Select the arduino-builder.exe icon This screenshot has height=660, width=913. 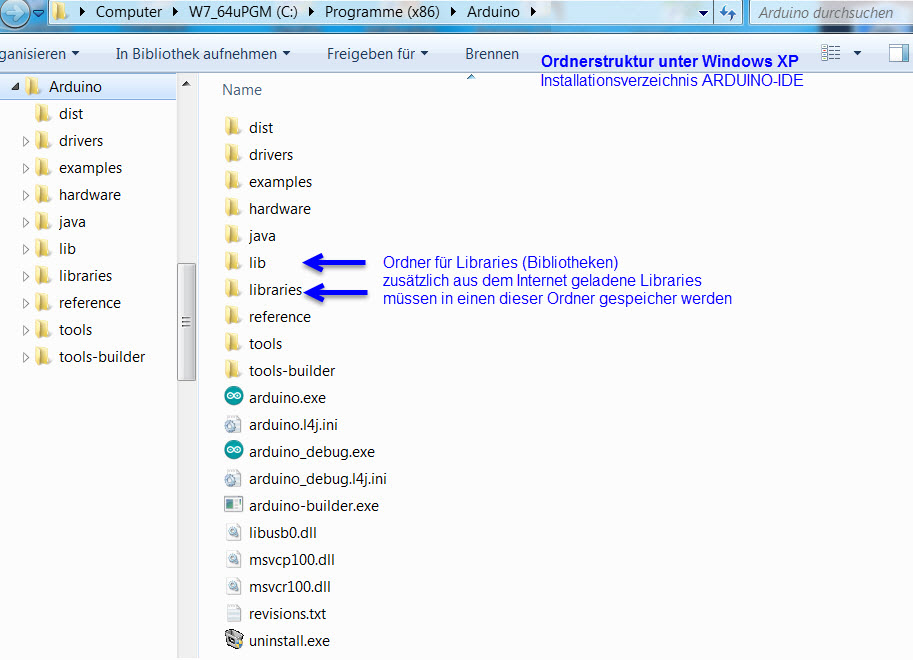pyautogui.click(x=233, y=504)
